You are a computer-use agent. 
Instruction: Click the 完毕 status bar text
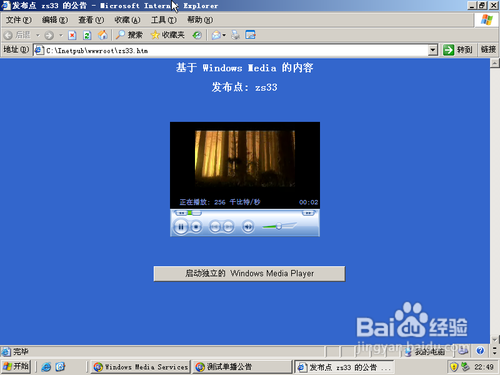[21, 352]
